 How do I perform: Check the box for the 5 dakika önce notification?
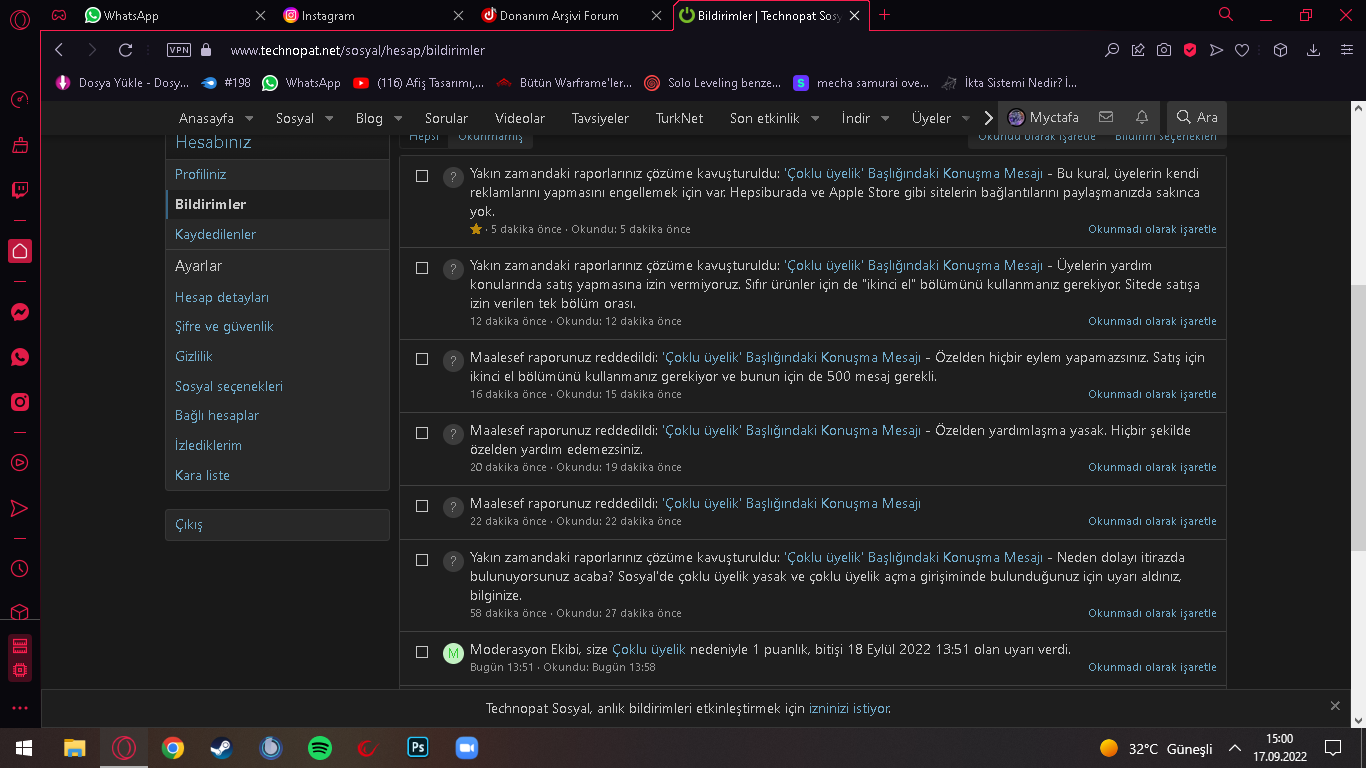(x=422, y=176)
